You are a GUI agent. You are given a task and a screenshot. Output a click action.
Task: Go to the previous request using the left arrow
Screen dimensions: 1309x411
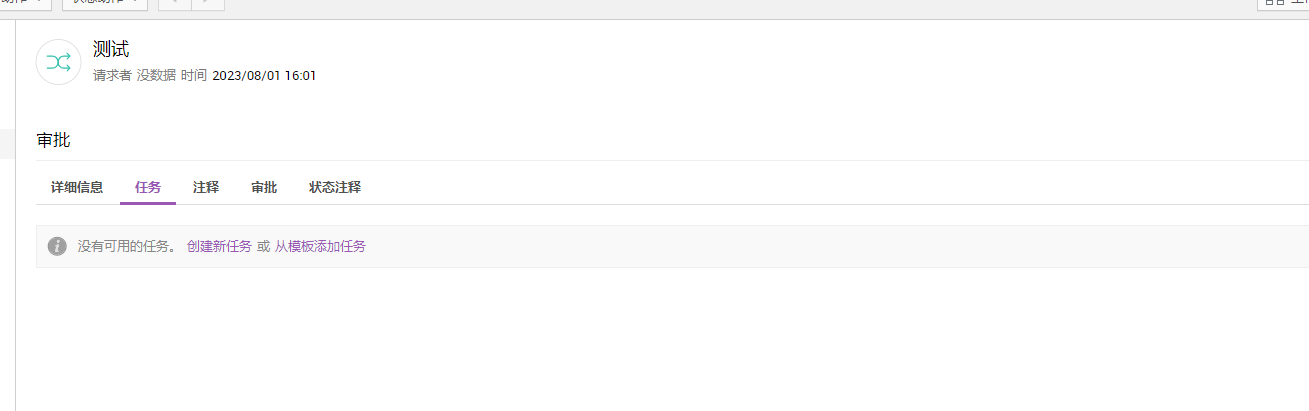[174, 4]
